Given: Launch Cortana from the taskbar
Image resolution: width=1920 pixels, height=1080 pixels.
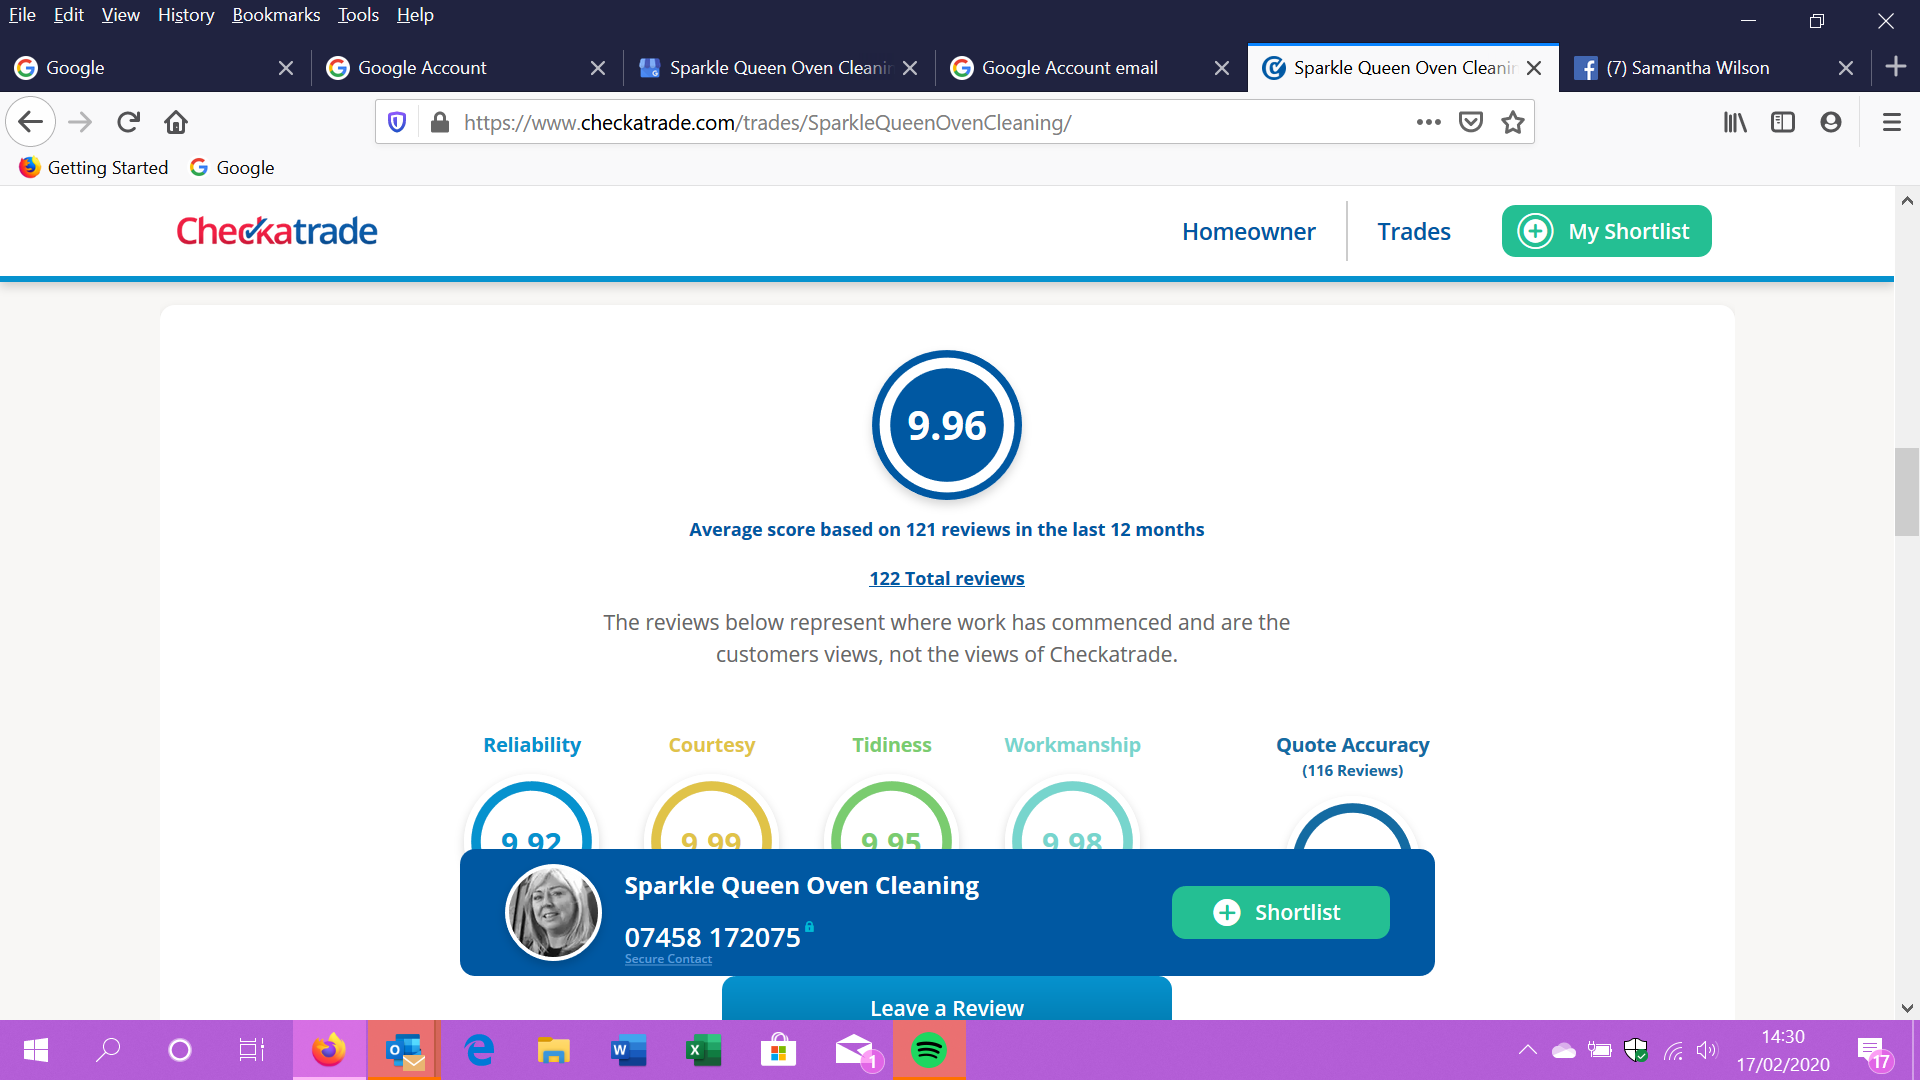Looking at the screenshot, I should coord(180,1050).
